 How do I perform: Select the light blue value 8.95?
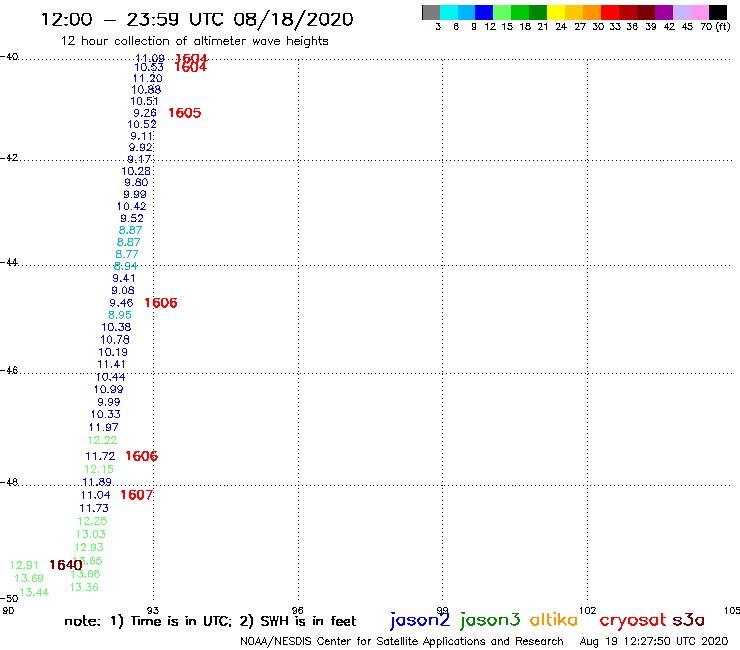(x=119, y=315)
